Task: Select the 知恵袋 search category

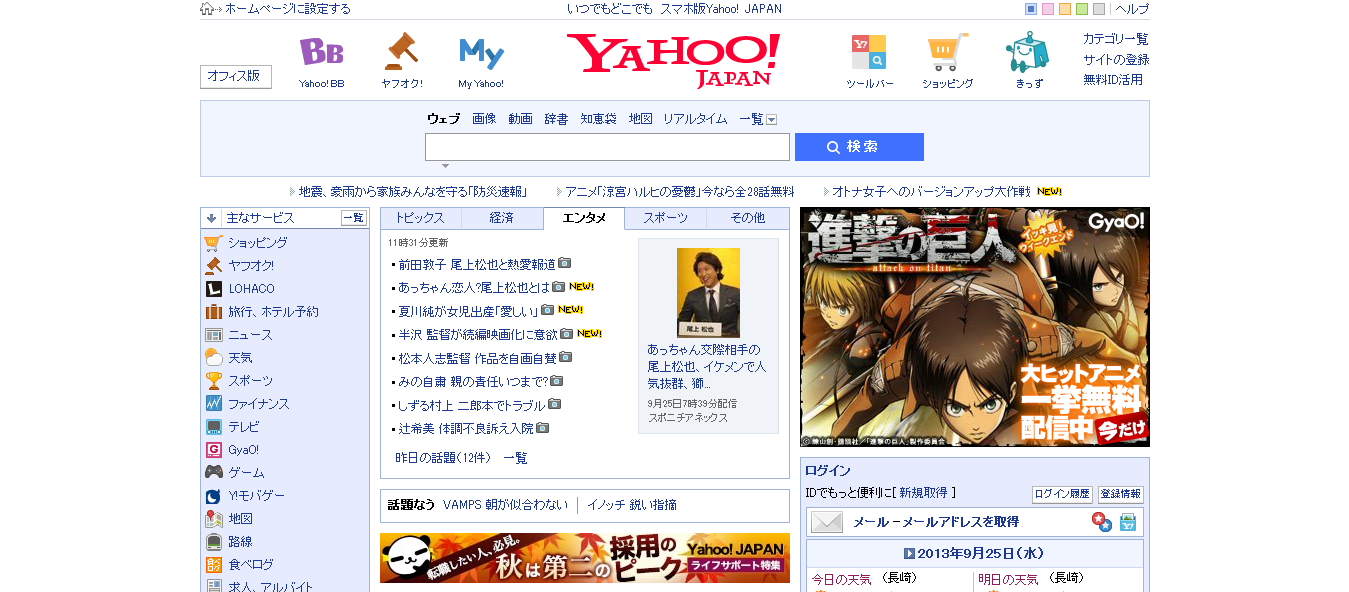Action: (x=599, y=119)
